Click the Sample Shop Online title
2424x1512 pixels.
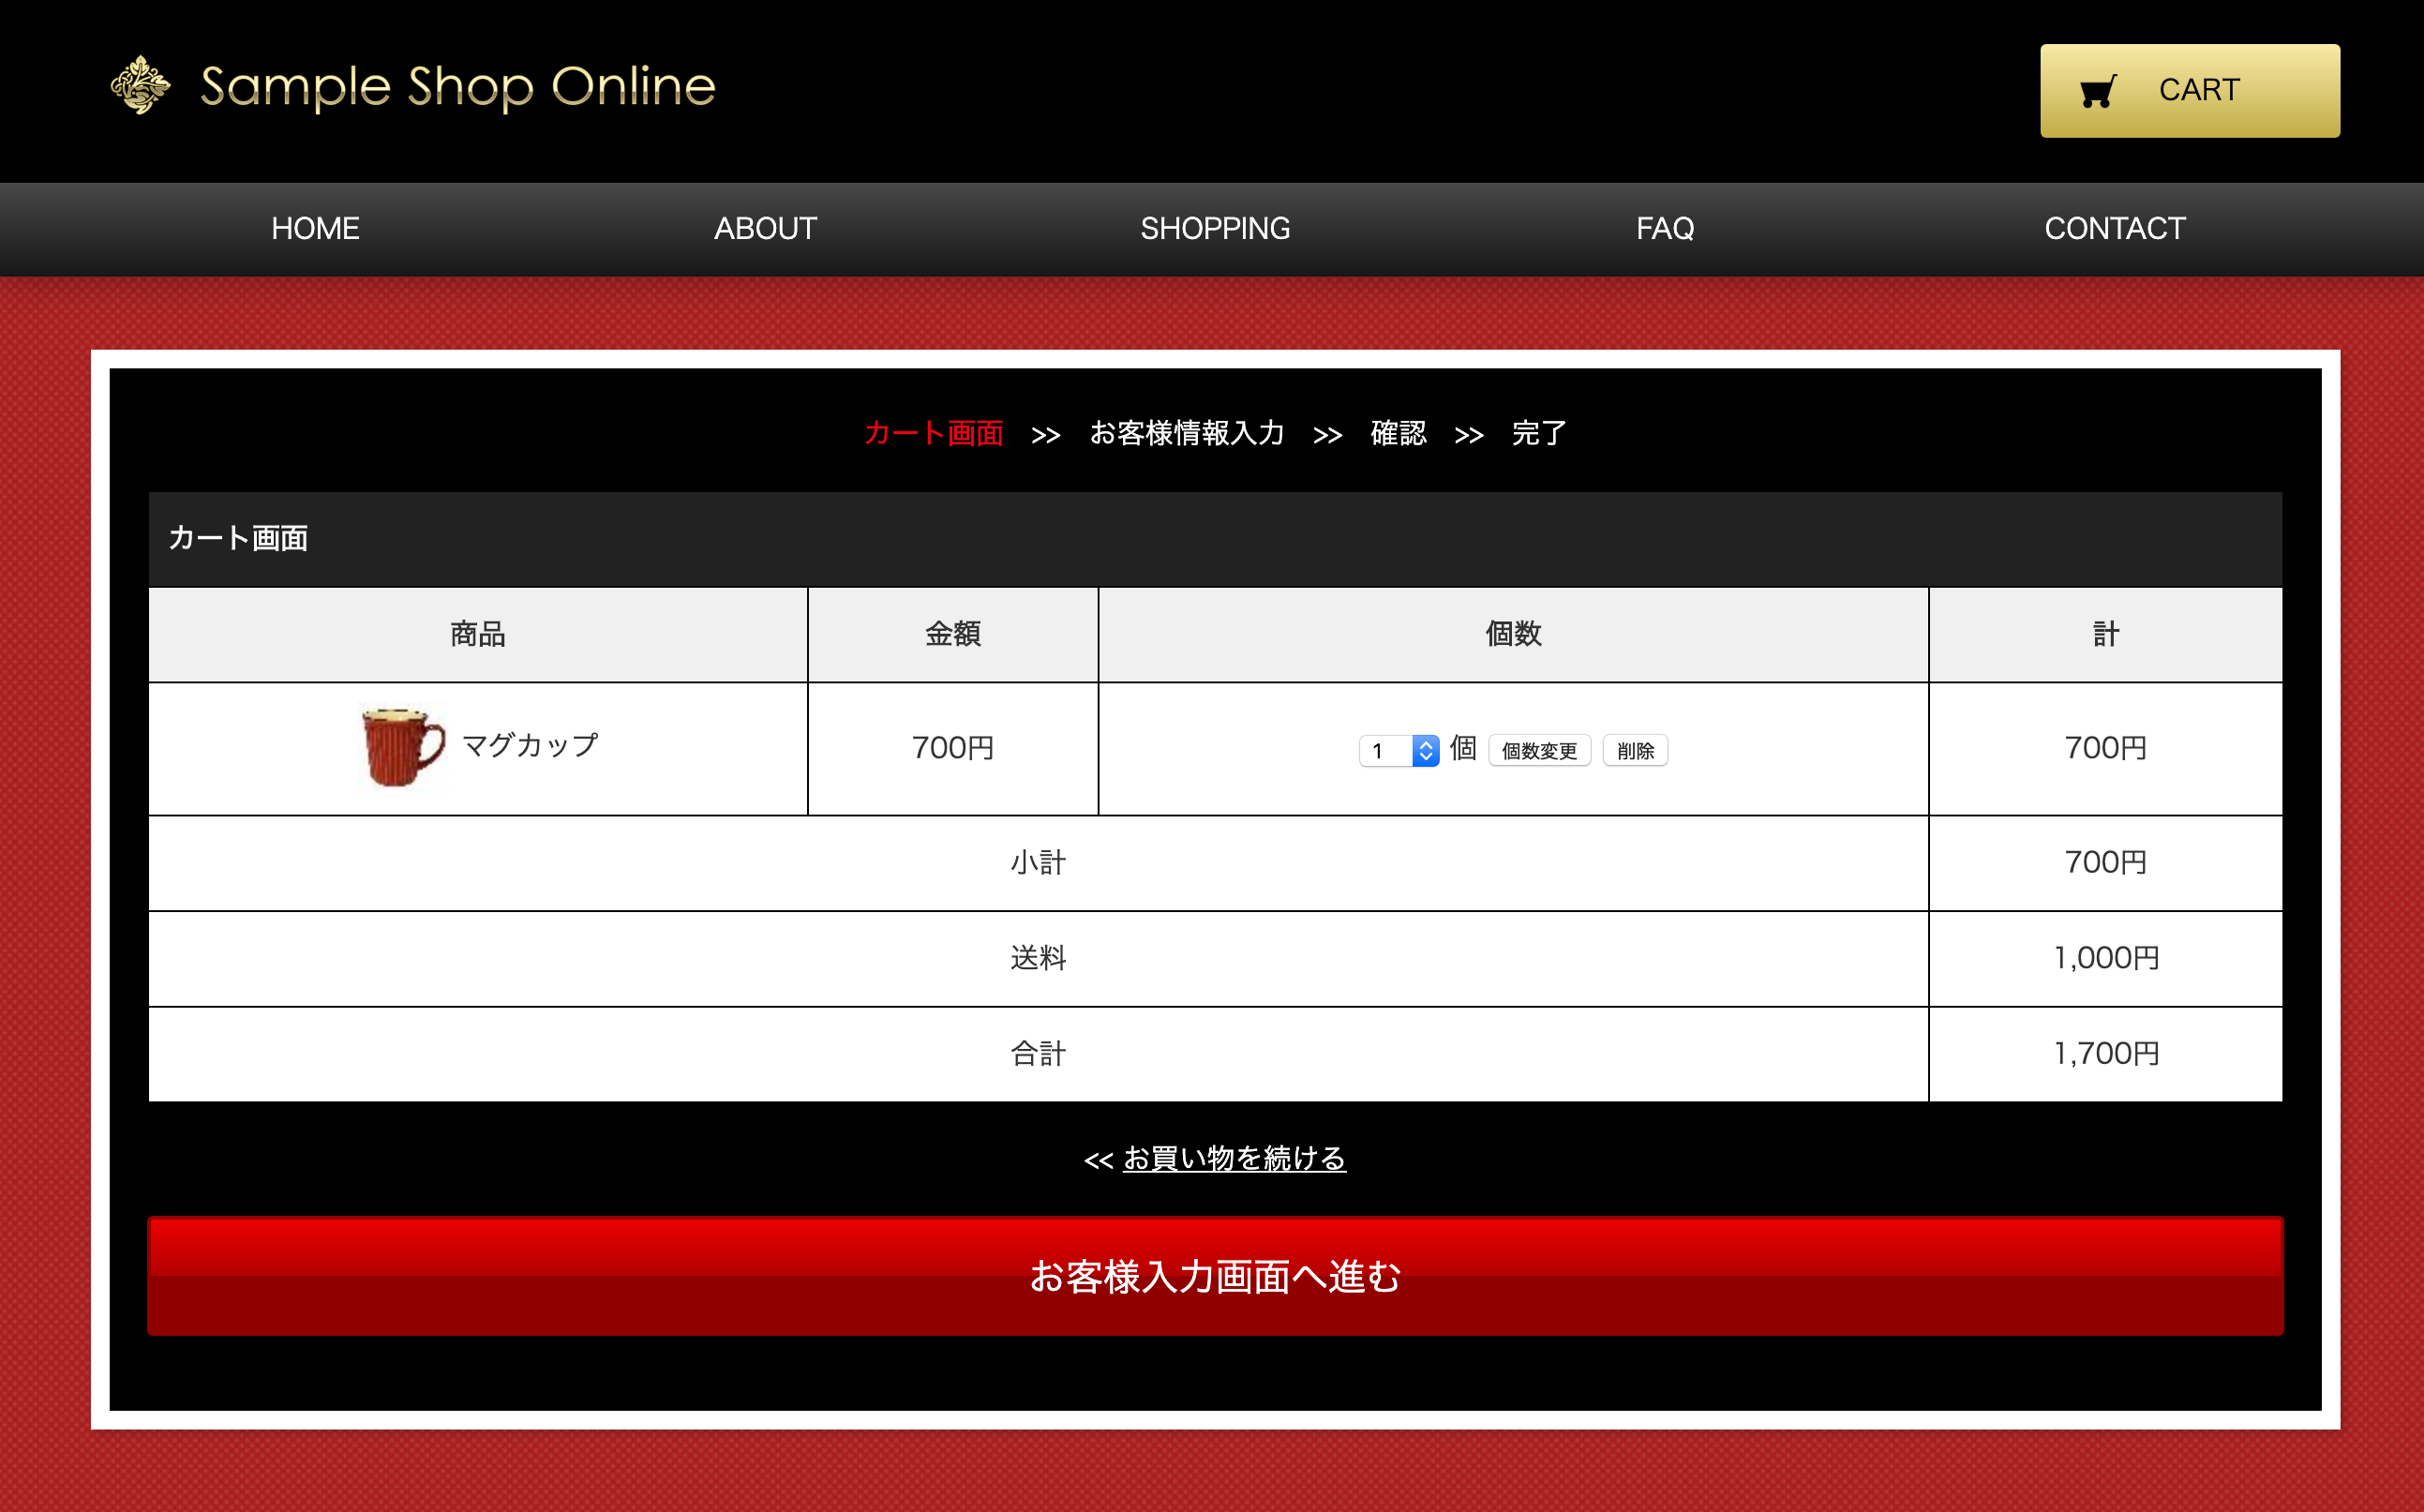458,87
